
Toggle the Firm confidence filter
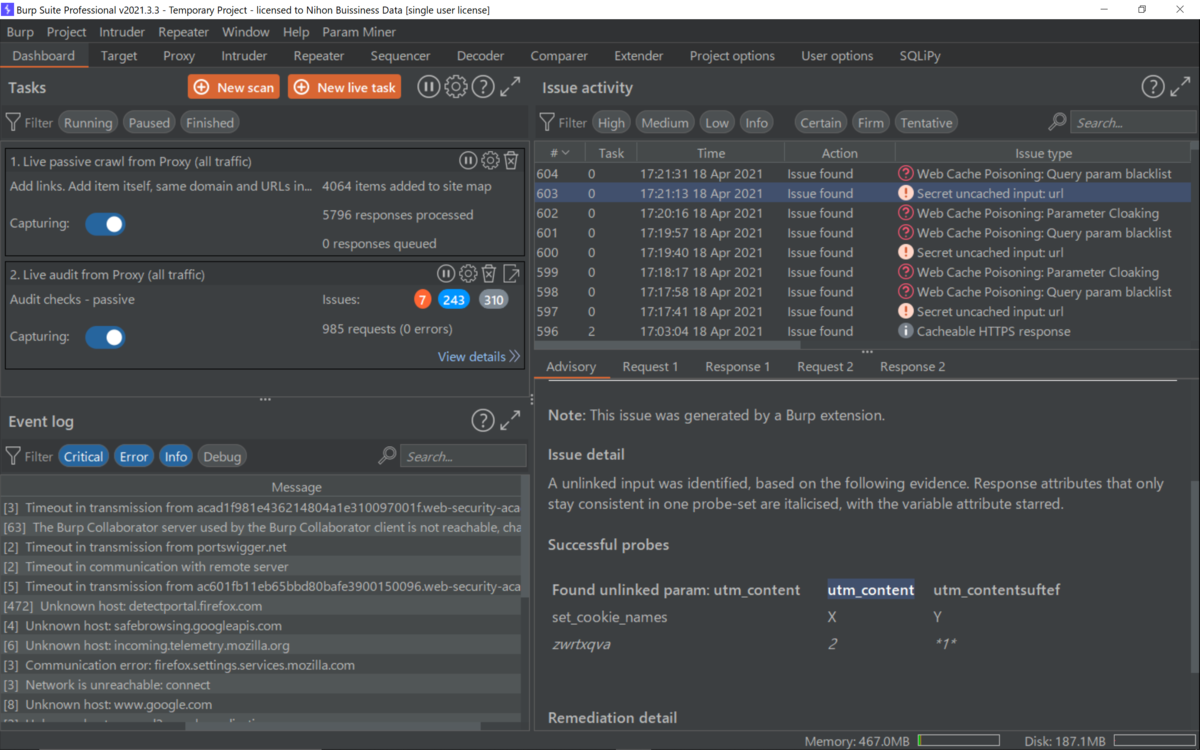coord(871,123)
